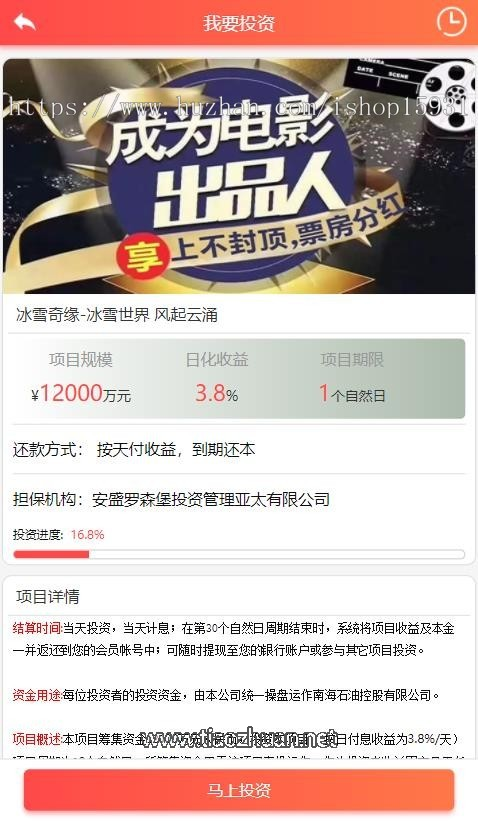Open the clock history icon

coord(451,21)
